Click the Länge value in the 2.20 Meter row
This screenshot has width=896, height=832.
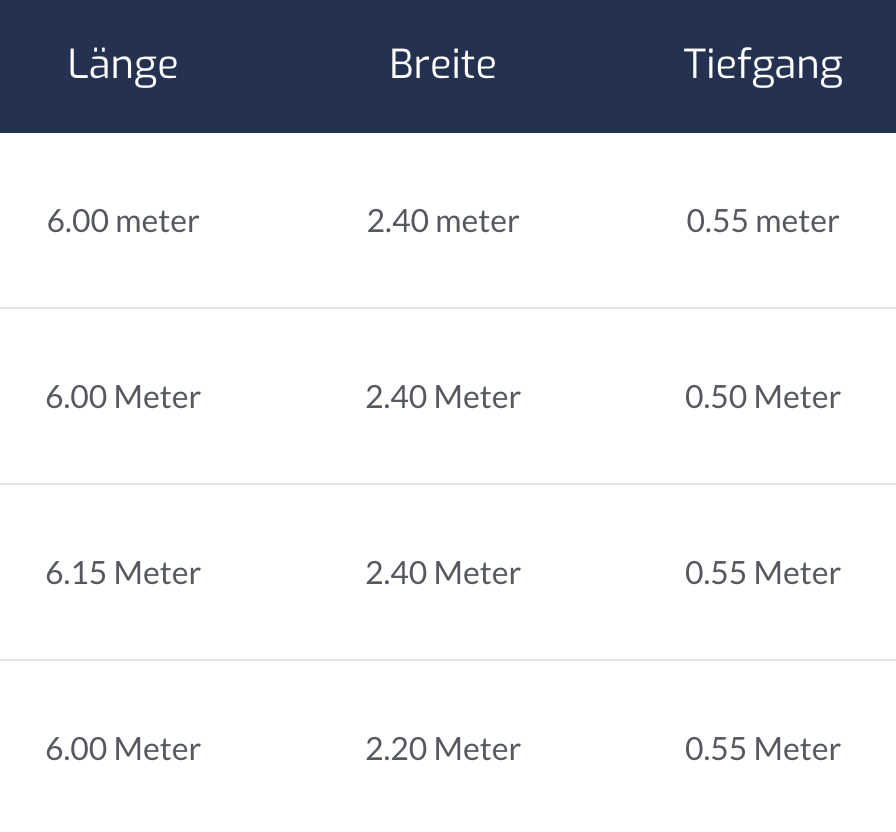pos(123,749)
